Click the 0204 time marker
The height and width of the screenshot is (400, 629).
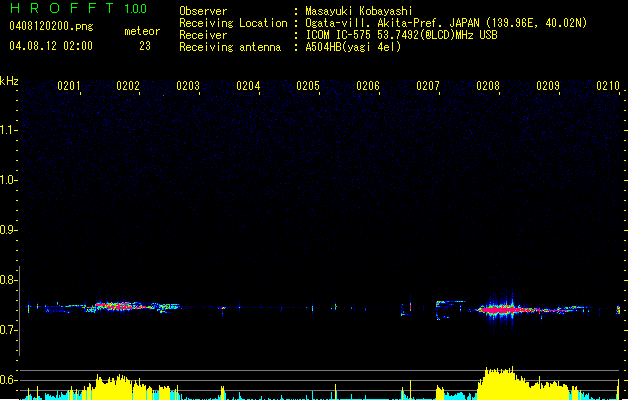point(248,86)
